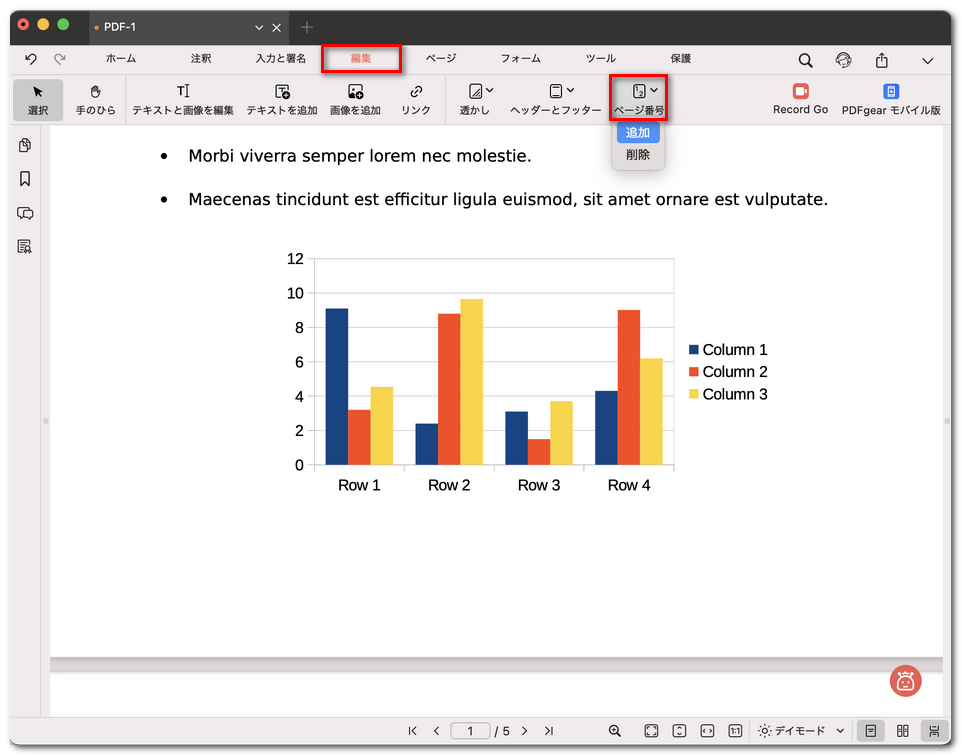This screenshot has height=756, width=962.
Task: Click 追加 in the page number menu
Action: (638, 133)
